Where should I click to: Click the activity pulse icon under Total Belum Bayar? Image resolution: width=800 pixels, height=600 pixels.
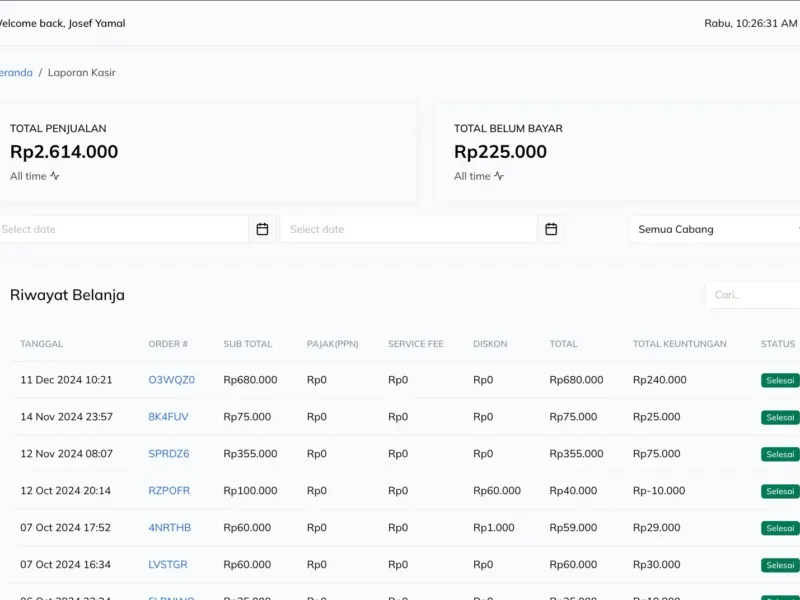tap(499, 176)
